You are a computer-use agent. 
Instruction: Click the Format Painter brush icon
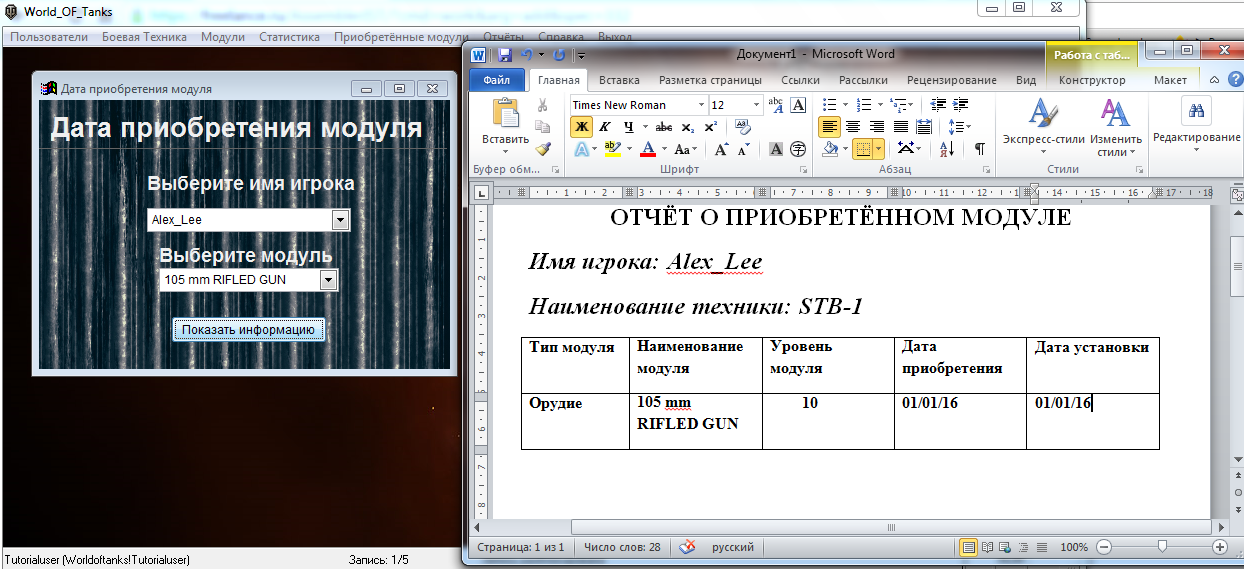tap(543, 148)
